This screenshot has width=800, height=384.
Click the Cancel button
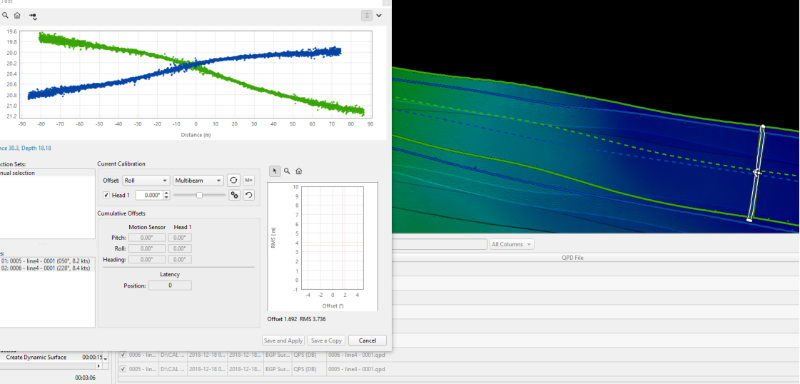pyautogui.click(x=367, y=341)
